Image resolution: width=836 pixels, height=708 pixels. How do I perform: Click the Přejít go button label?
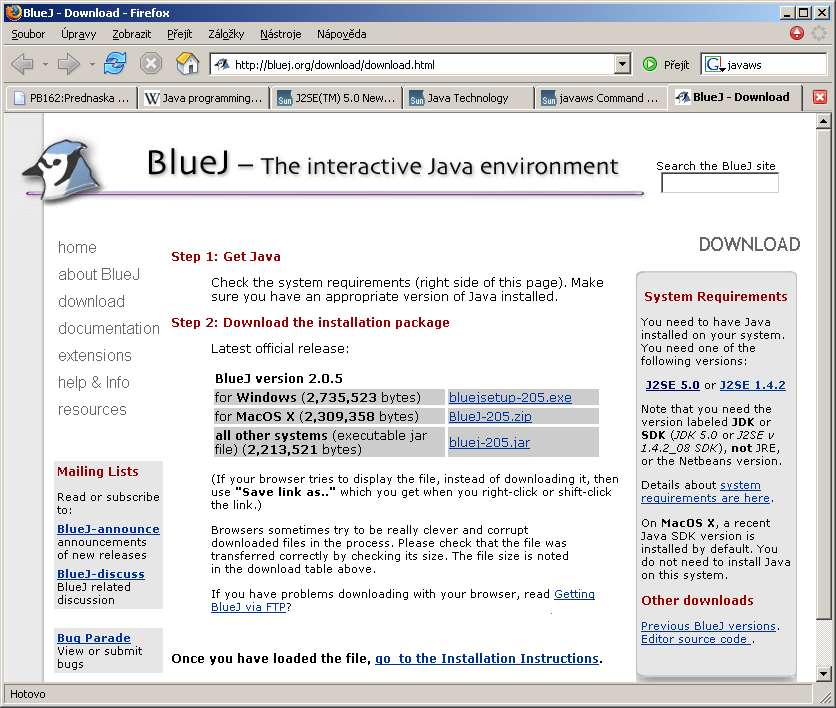(x=677, y=65)
